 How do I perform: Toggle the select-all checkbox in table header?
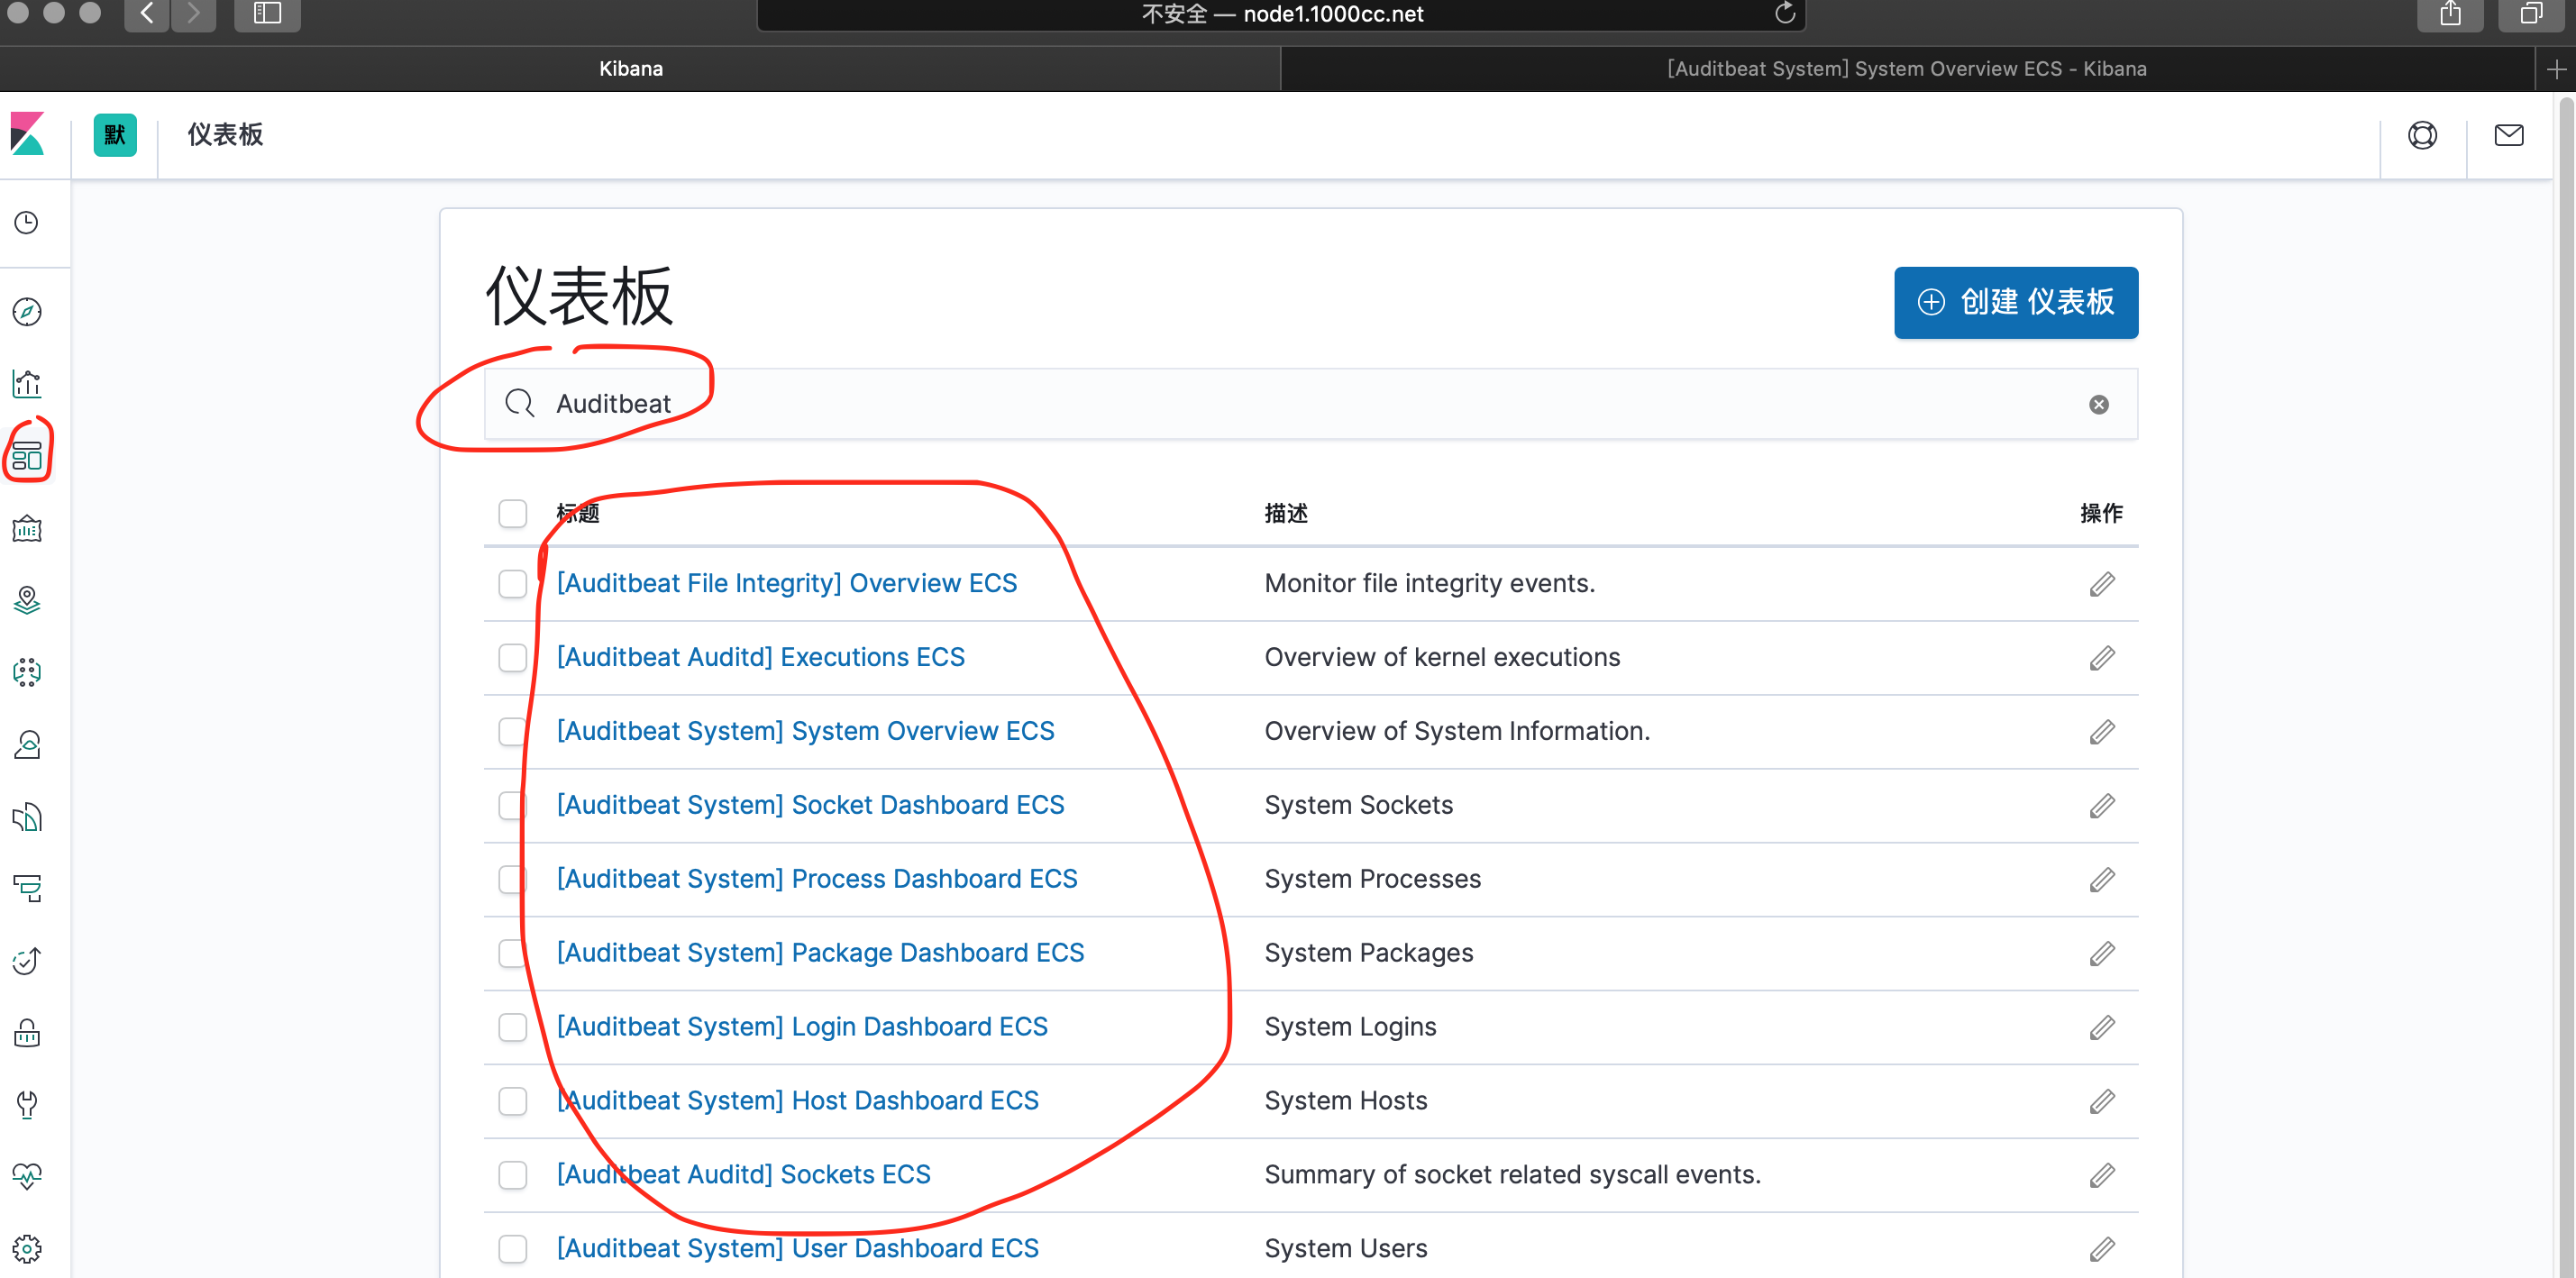[x=512, y=513]
